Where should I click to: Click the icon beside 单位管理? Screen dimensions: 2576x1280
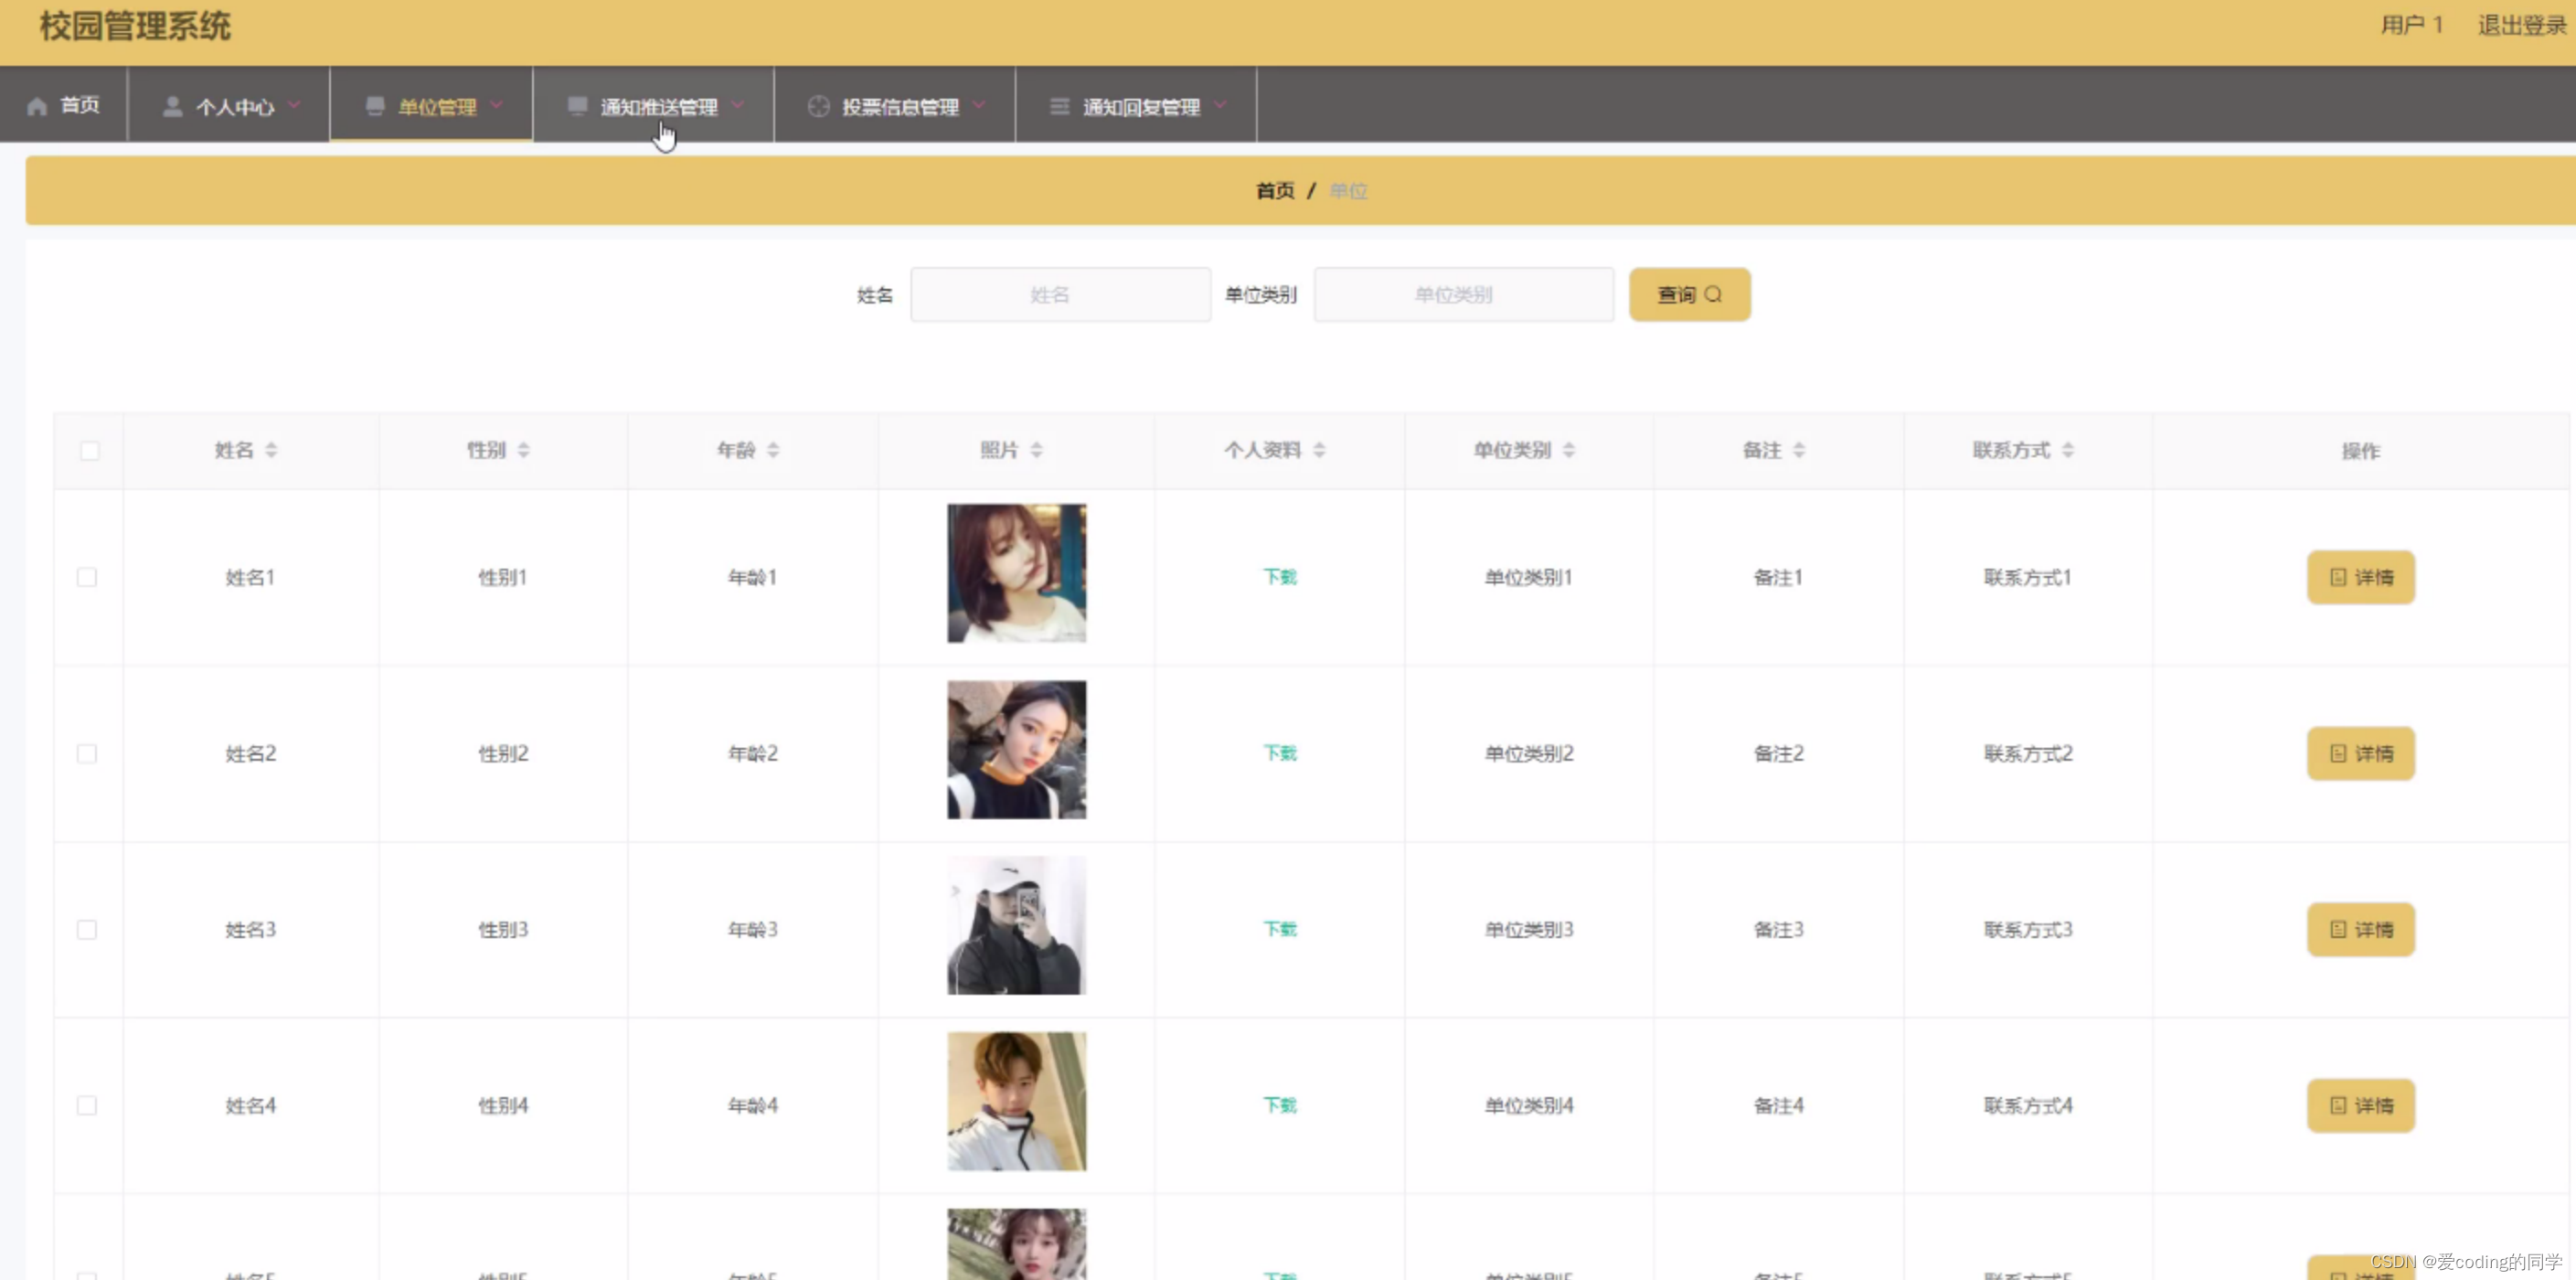pos(375,106)
